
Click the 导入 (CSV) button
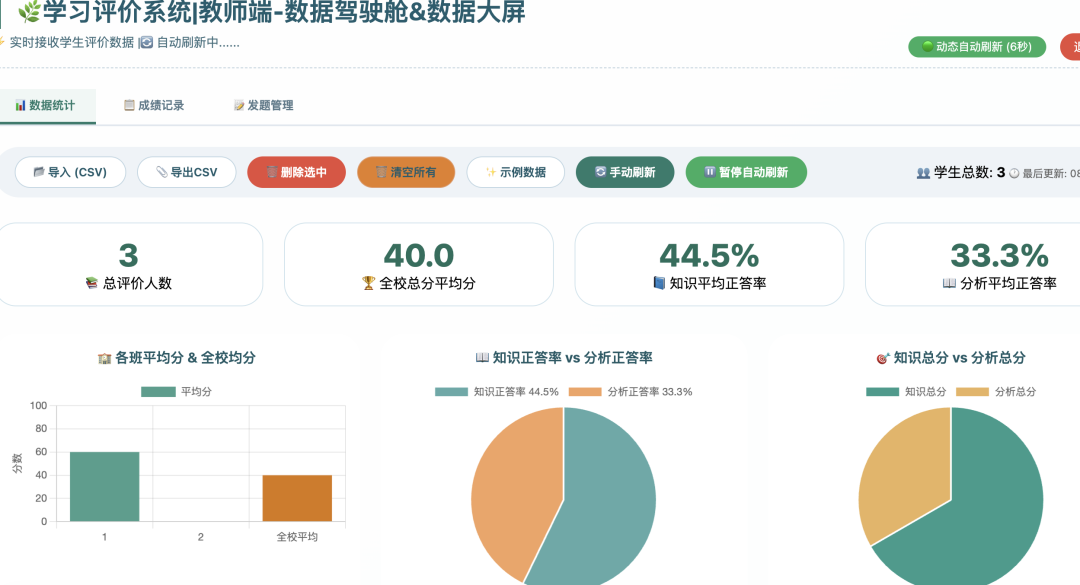[70, 172]
